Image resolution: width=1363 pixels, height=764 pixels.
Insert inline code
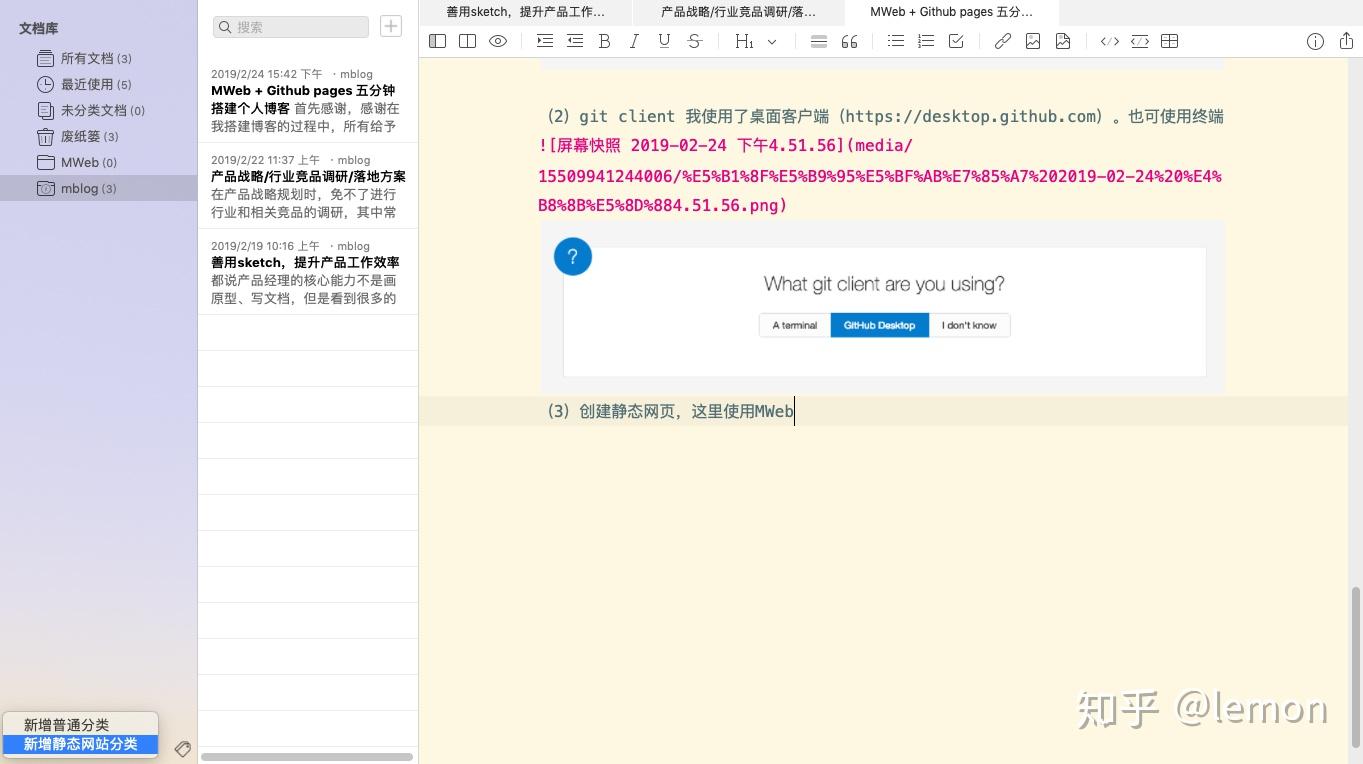1110,41
